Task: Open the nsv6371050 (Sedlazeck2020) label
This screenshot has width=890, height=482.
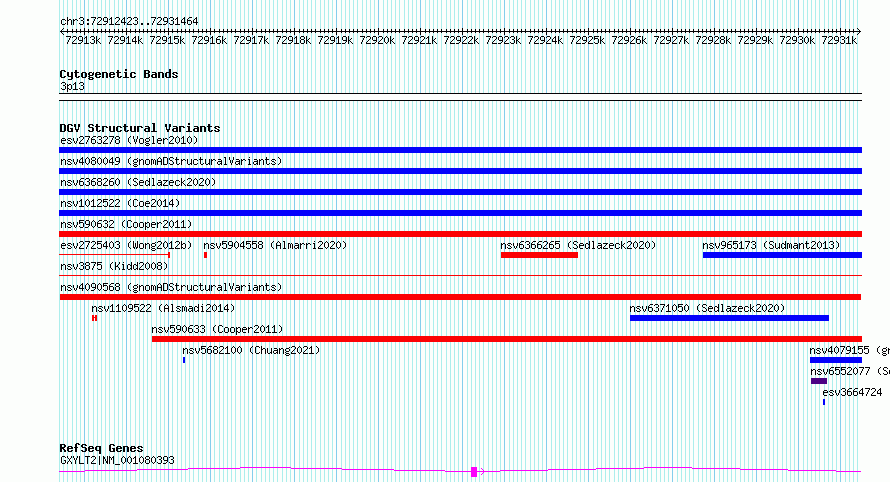Action: click(x=707, y=308)
